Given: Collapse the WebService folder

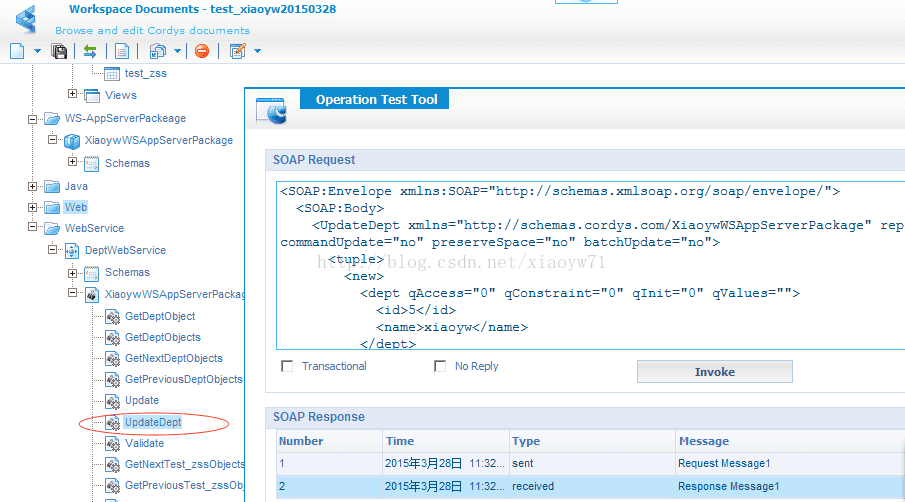Looking at the screenshot, I should pos(32,227).
